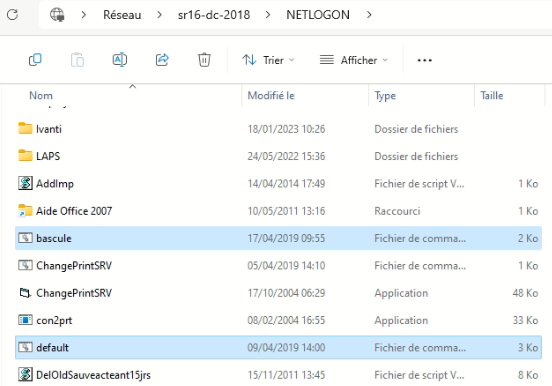
Task: Click the Rename icon in toolbar
Action: pyautogui.click(x=120, y=60)
